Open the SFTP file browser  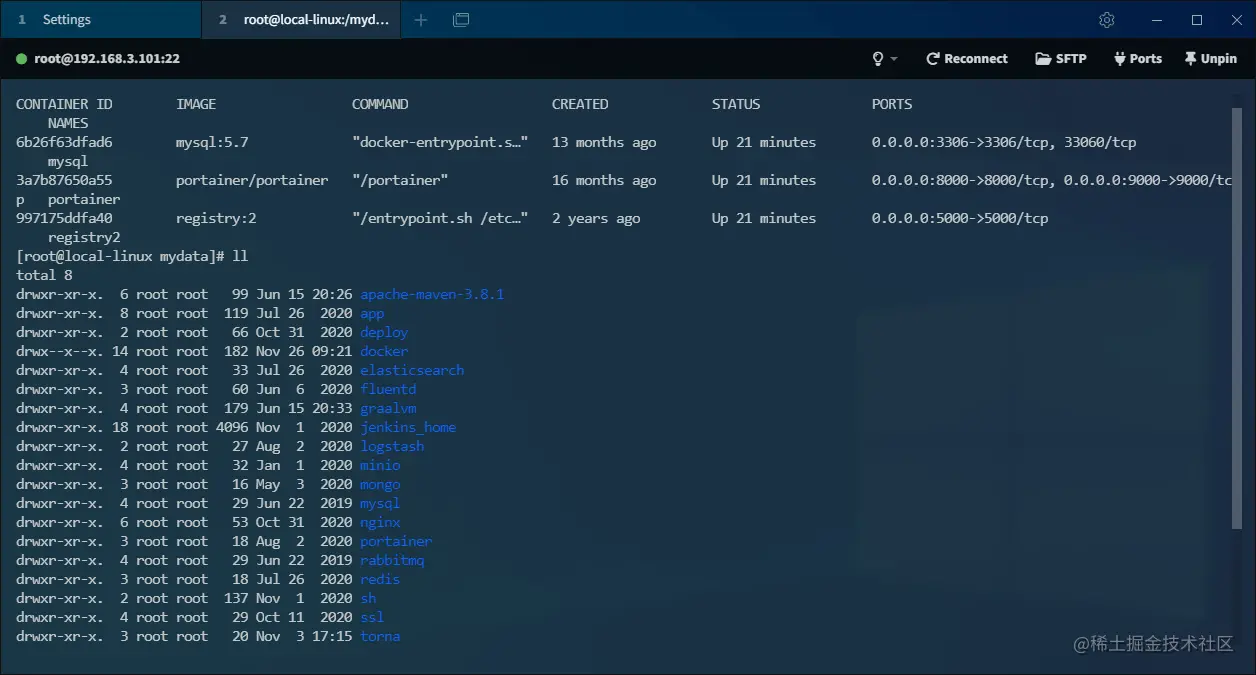tap(1061, 59)
